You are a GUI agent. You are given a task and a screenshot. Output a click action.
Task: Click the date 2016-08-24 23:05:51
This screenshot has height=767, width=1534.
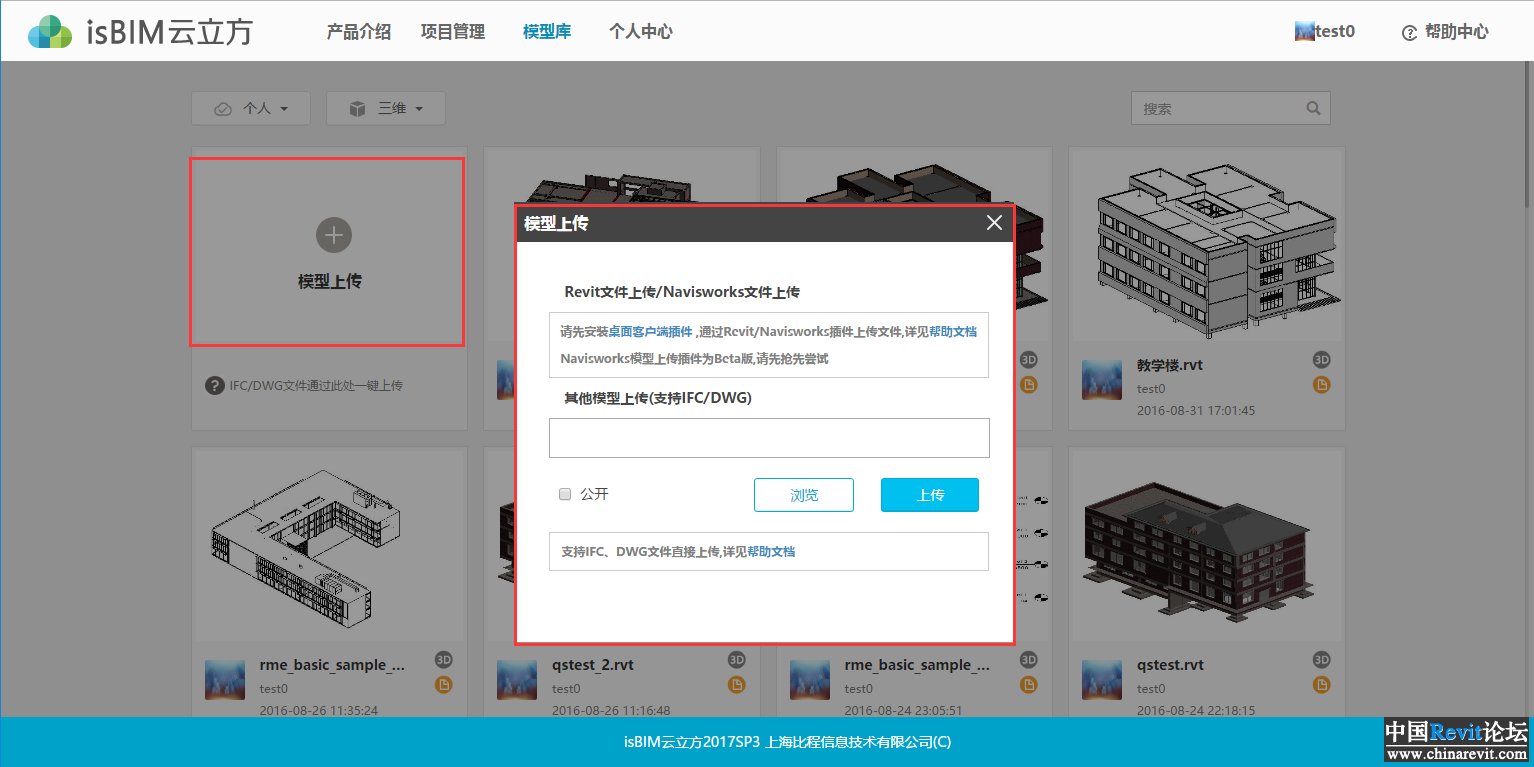point(904,711)
